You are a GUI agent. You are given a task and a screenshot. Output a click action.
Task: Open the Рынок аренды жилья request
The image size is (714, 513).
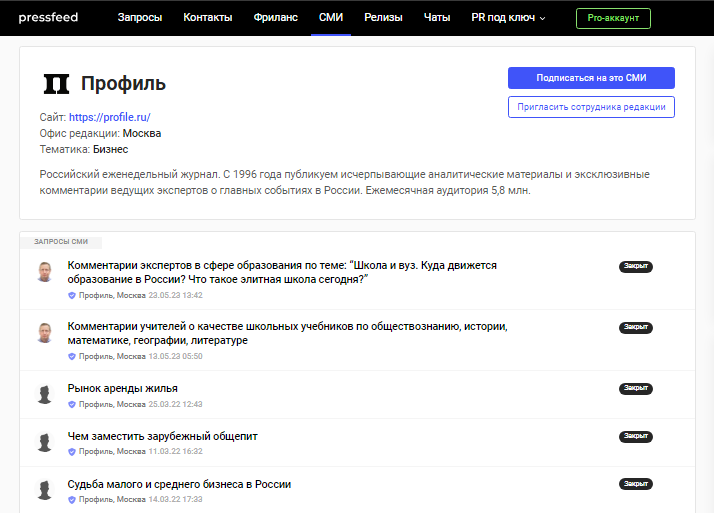pos(122,388)
